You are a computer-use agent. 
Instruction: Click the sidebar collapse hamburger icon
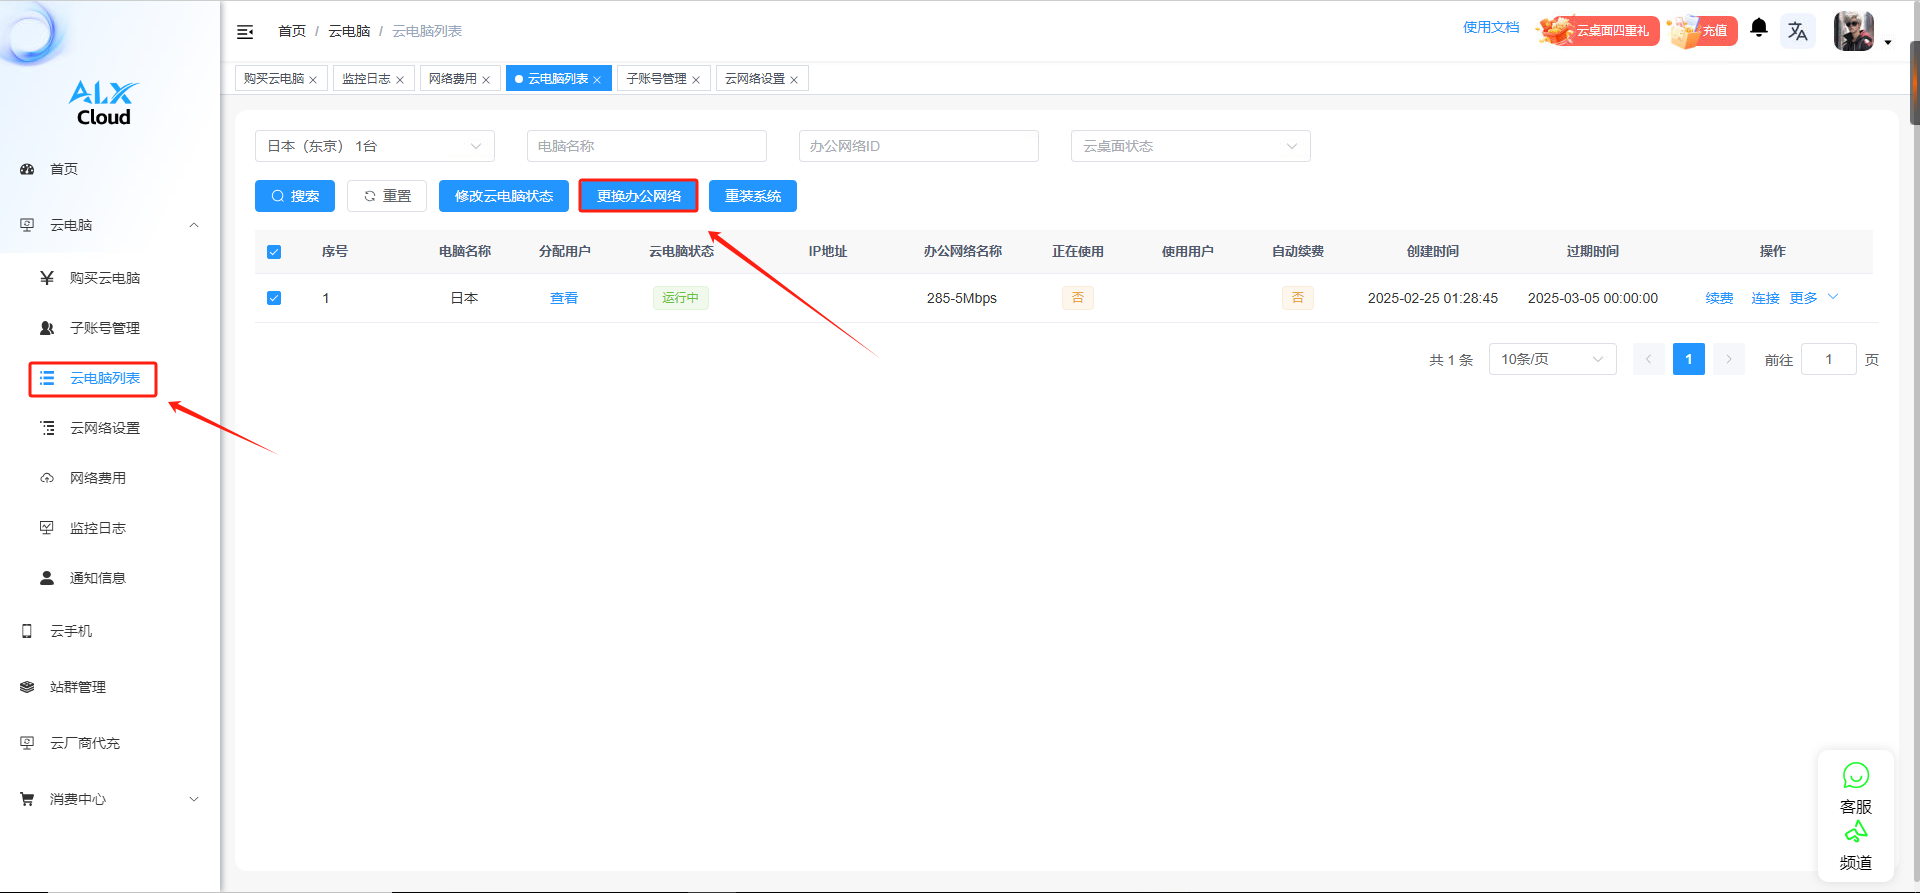point(245,32)
